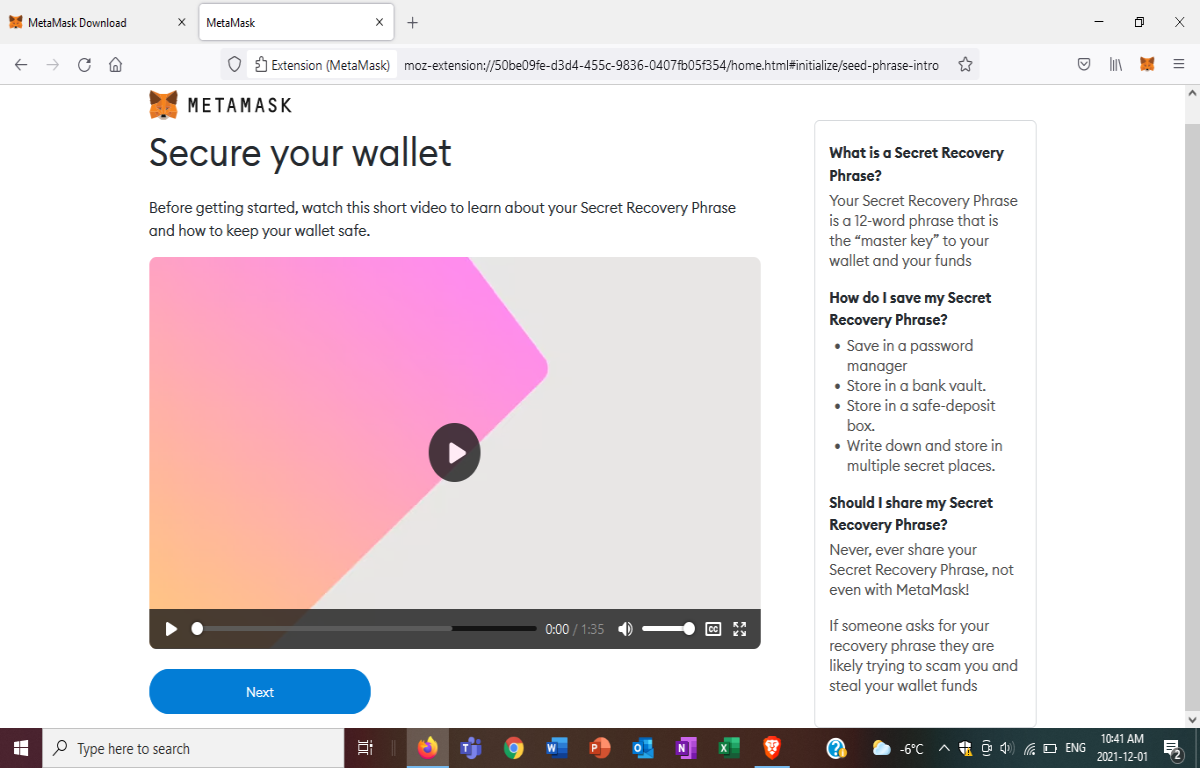Play the video with the center play button

click(455, 453)
